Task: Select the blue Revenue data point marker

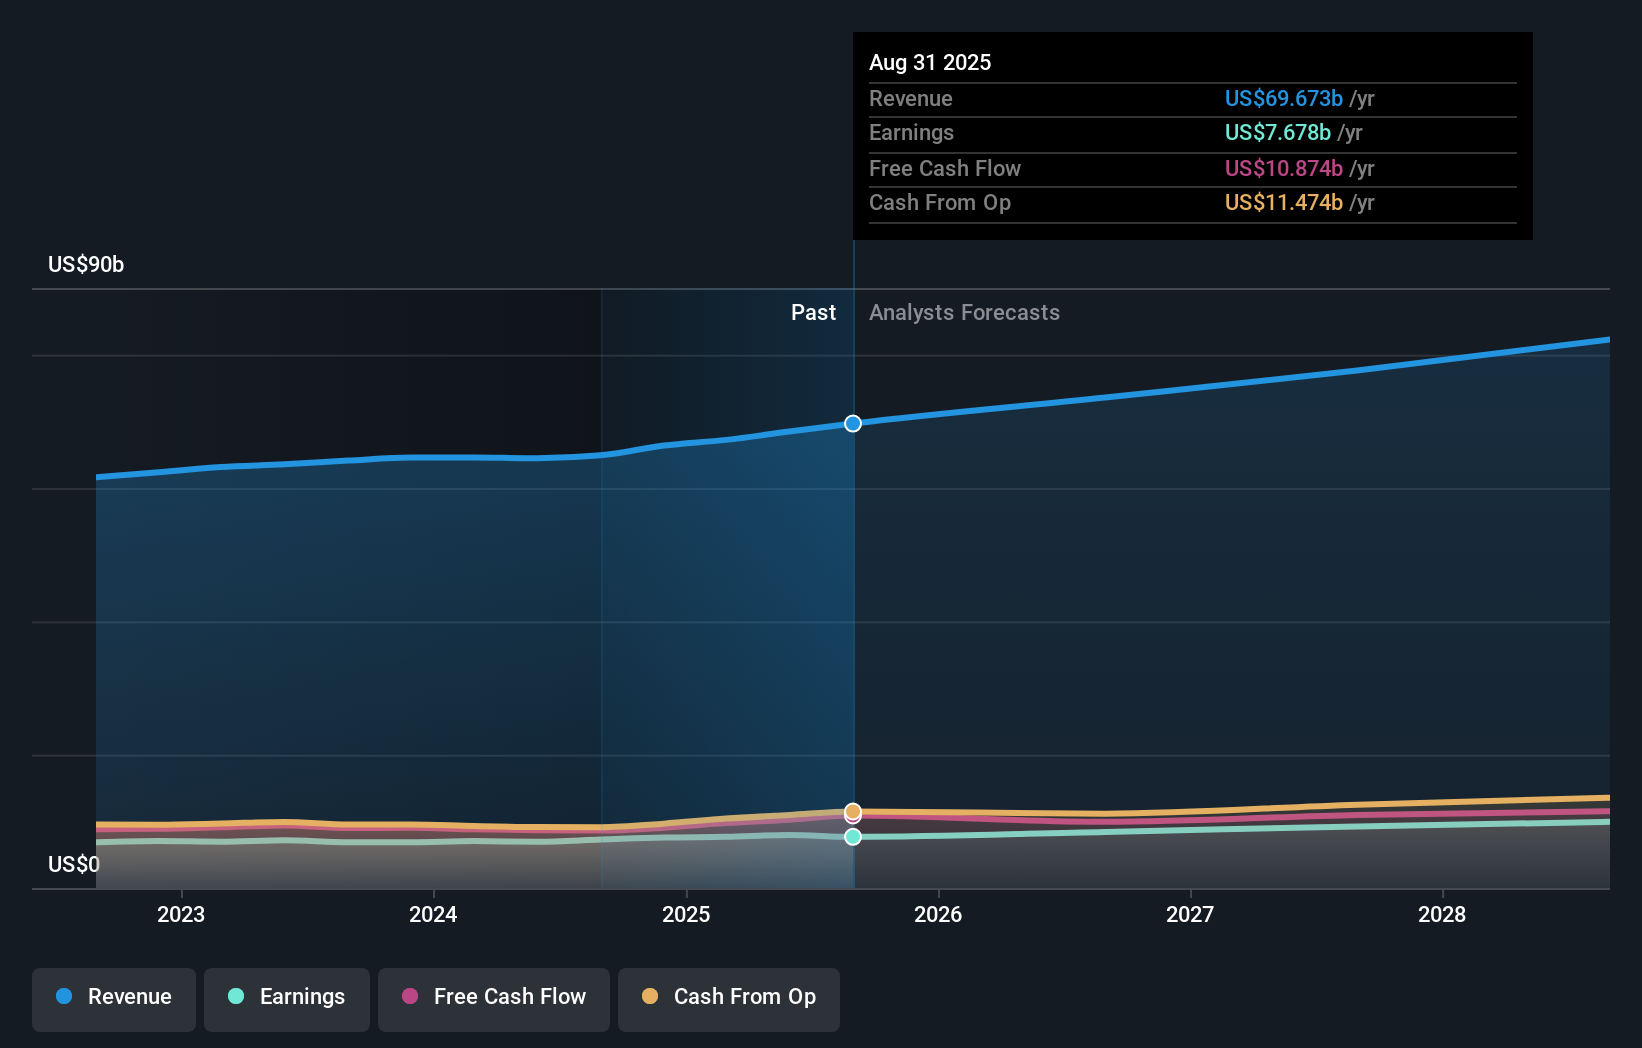Action: [852, 423]
